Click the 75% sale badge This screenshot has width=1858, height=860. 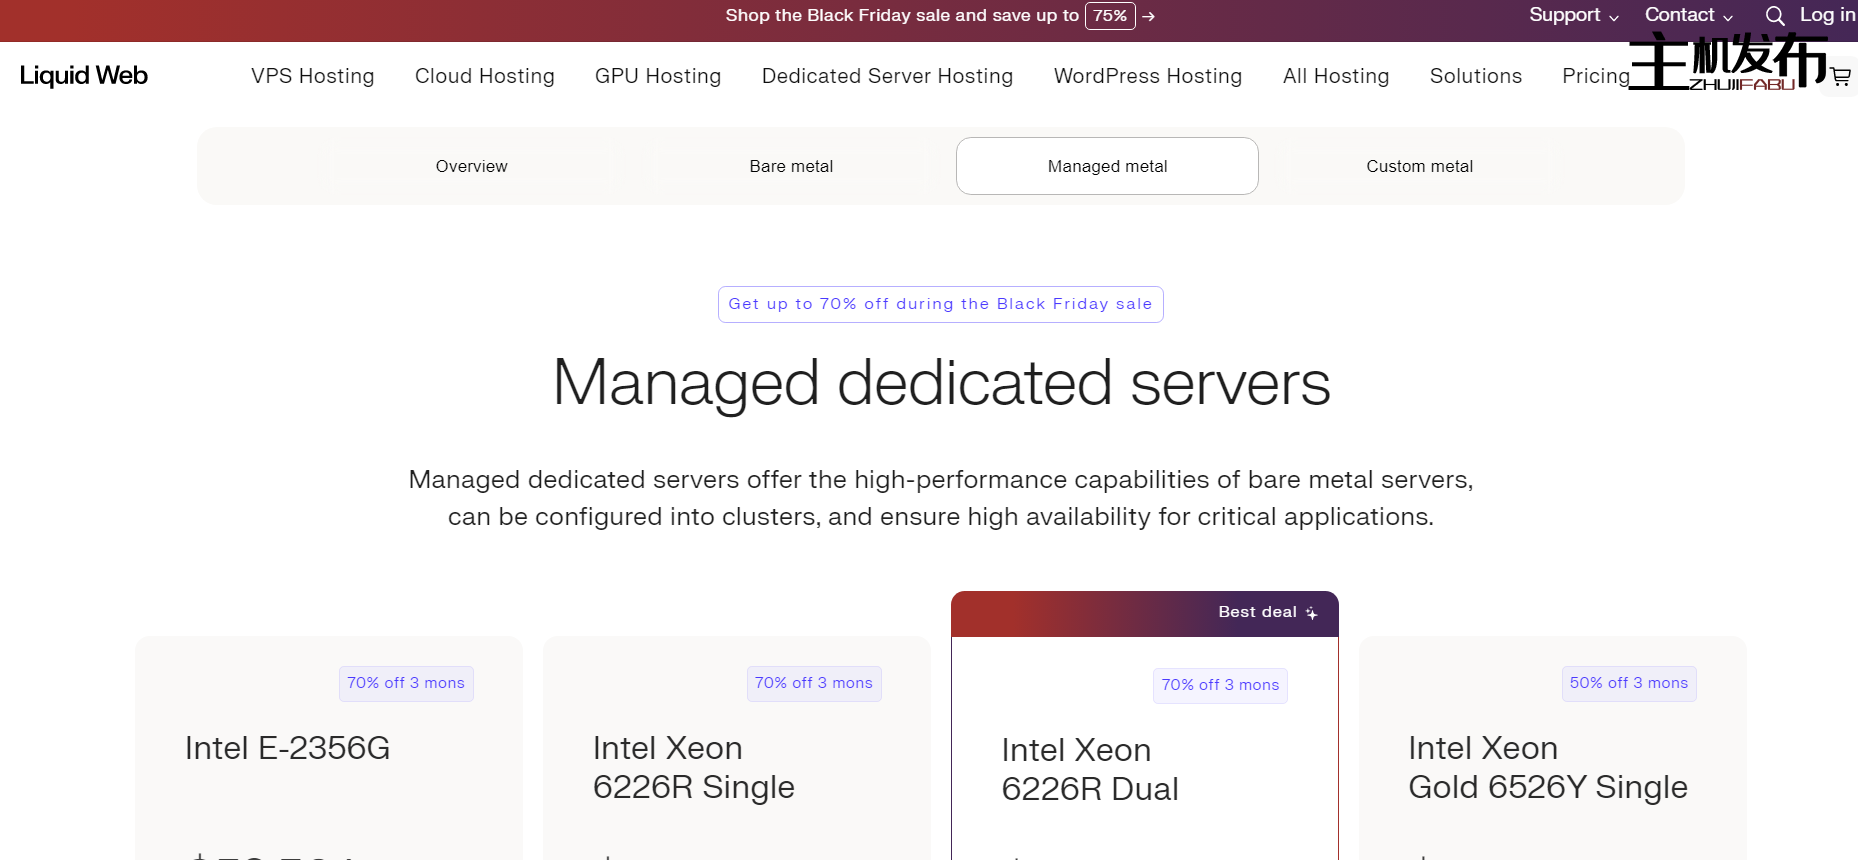pos(1109,16)
